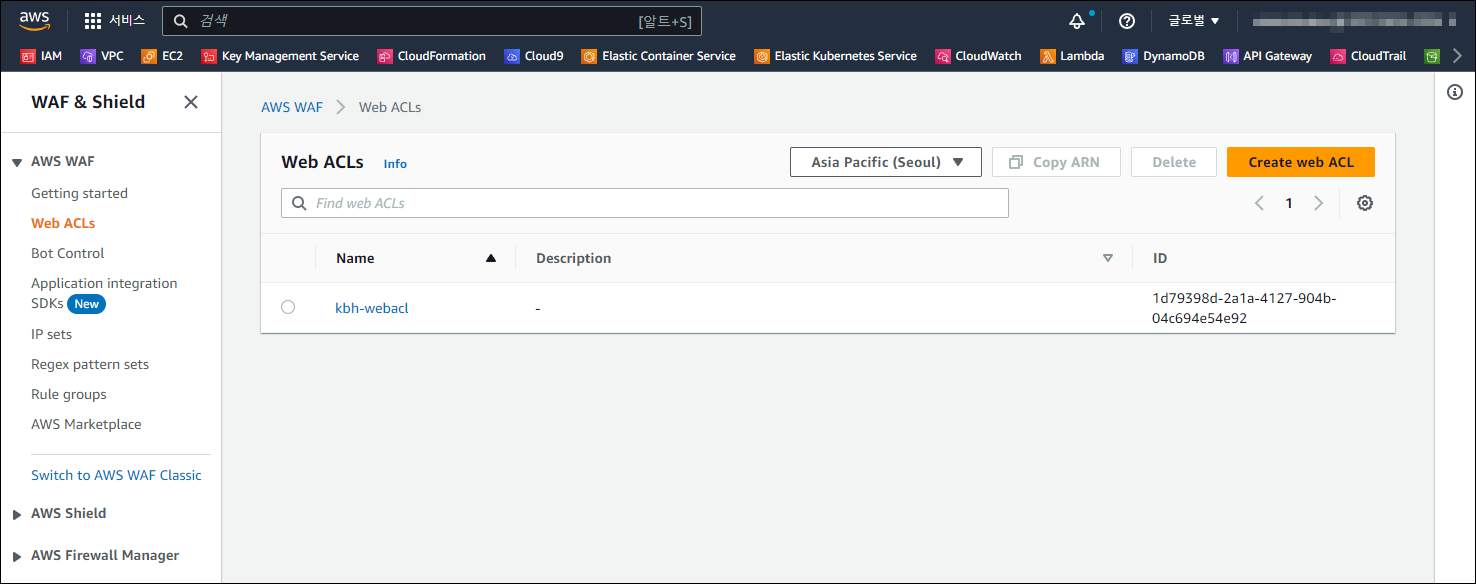Open table preferences gear icon
1476x584 pixels.
(1365, 203)
